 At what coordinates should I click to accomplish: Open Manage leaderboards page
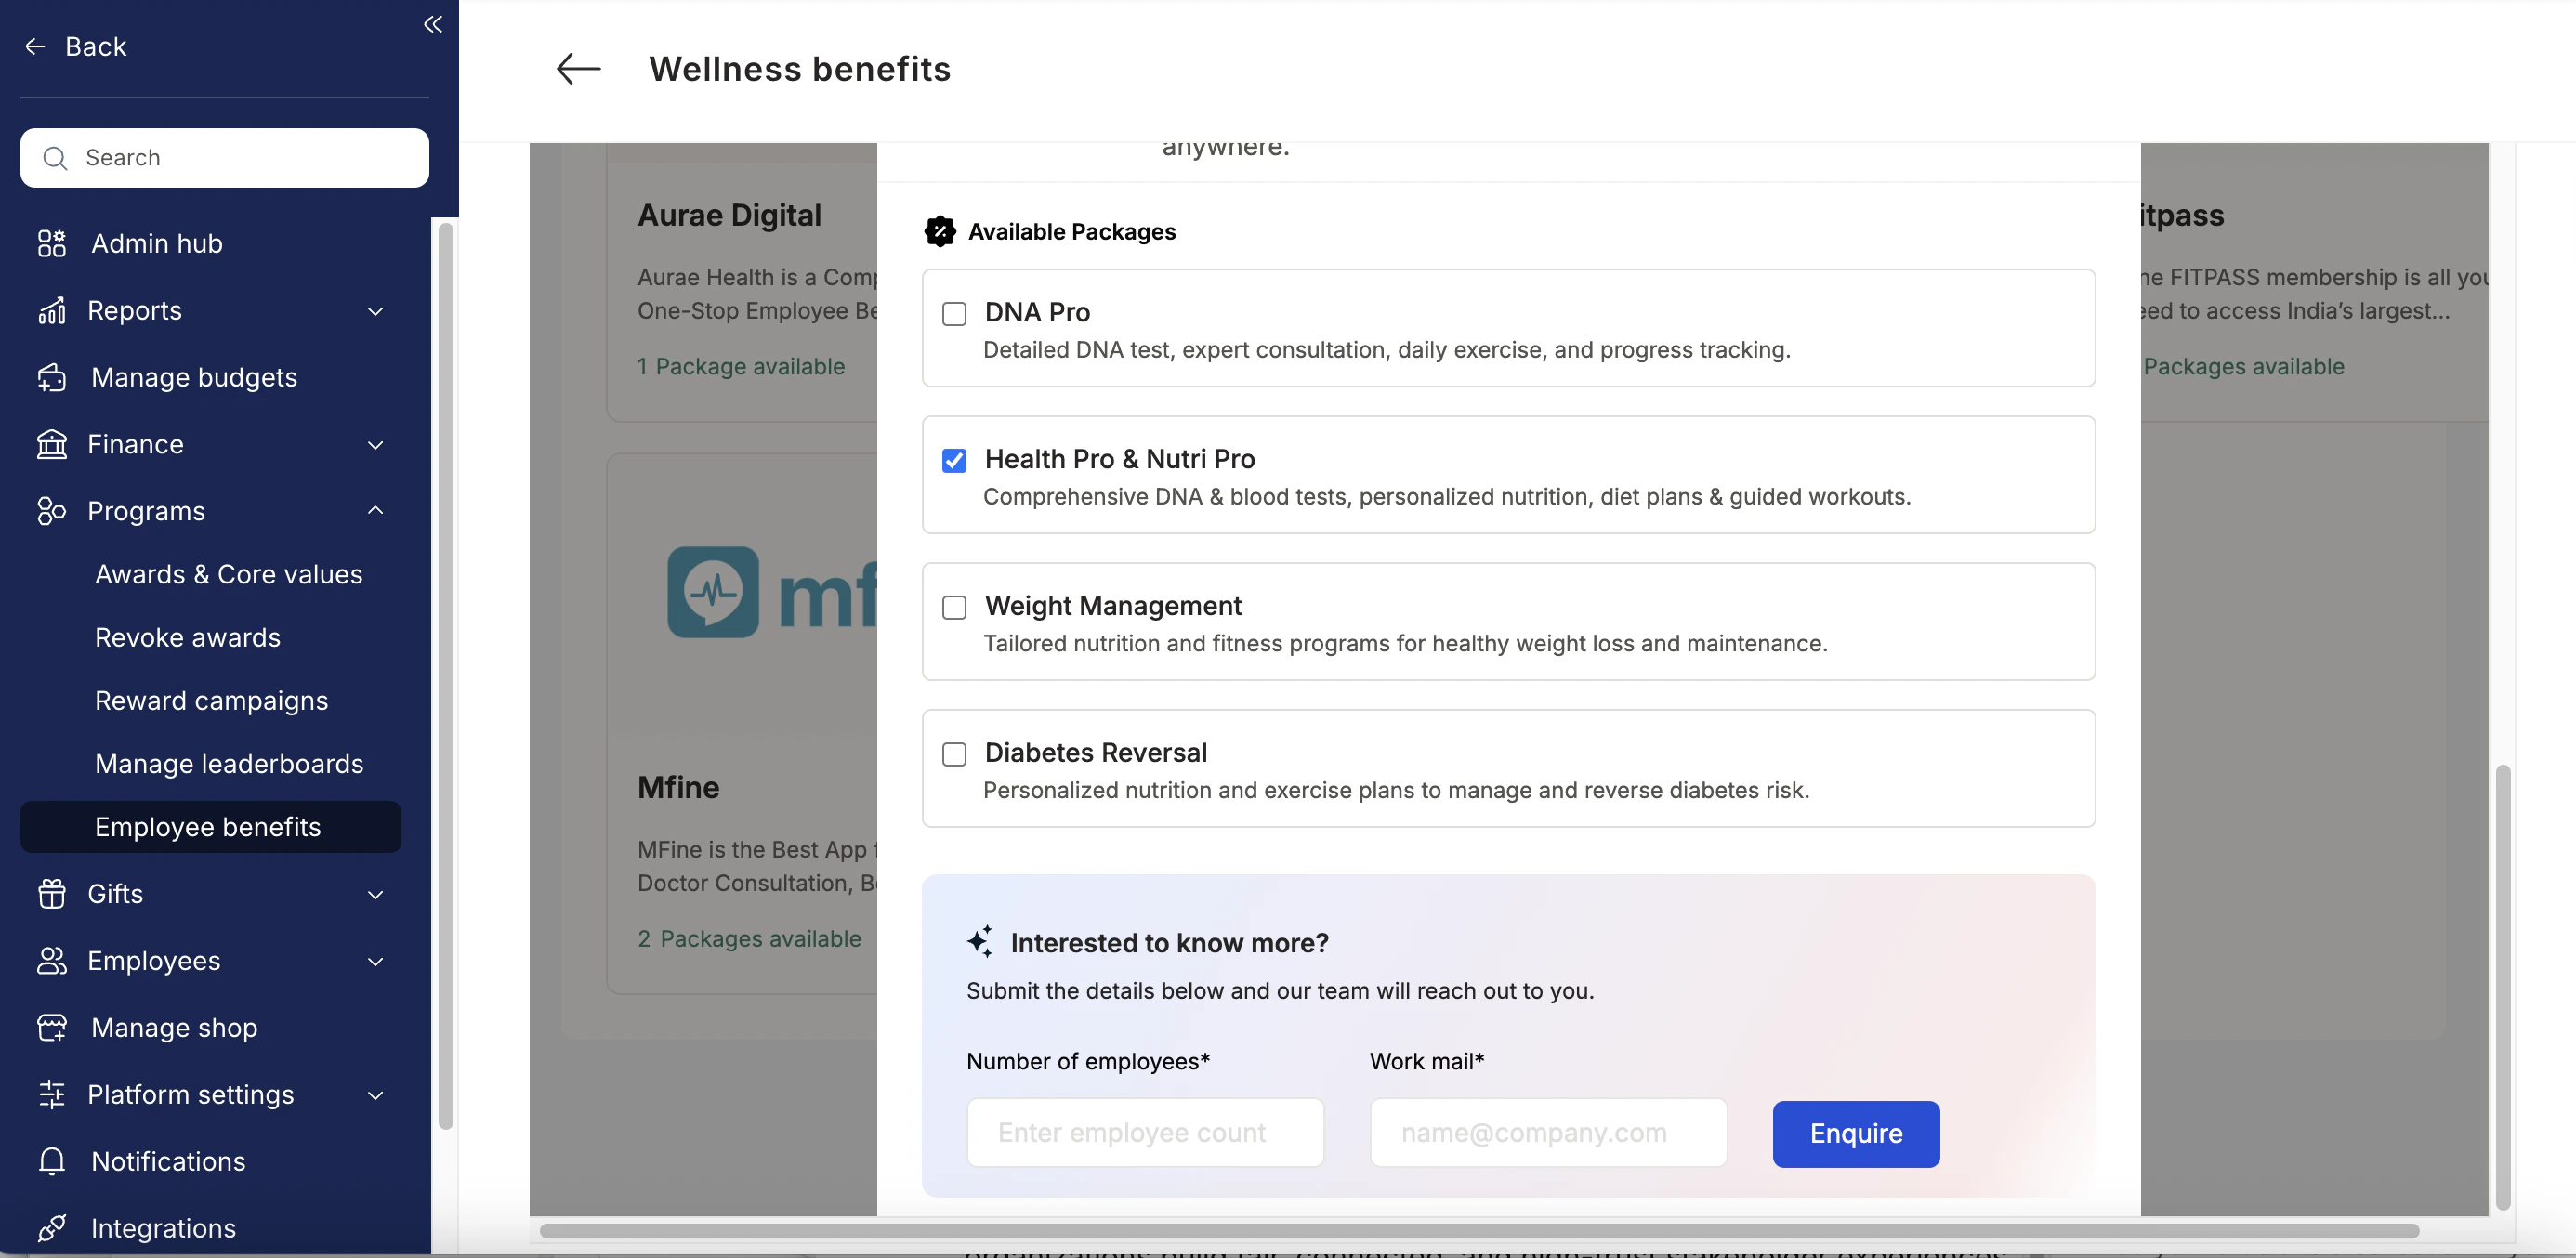click(229, 764)
